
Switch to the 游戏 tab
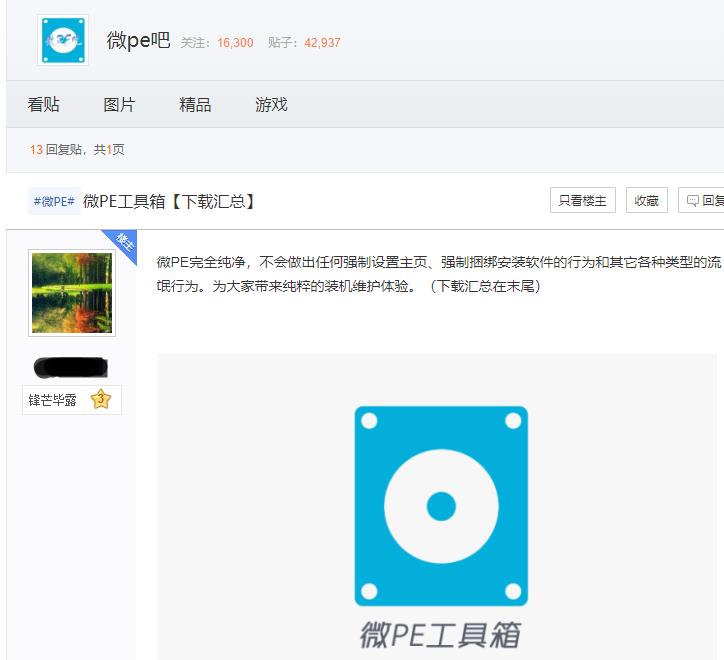[x=272, y=104]
